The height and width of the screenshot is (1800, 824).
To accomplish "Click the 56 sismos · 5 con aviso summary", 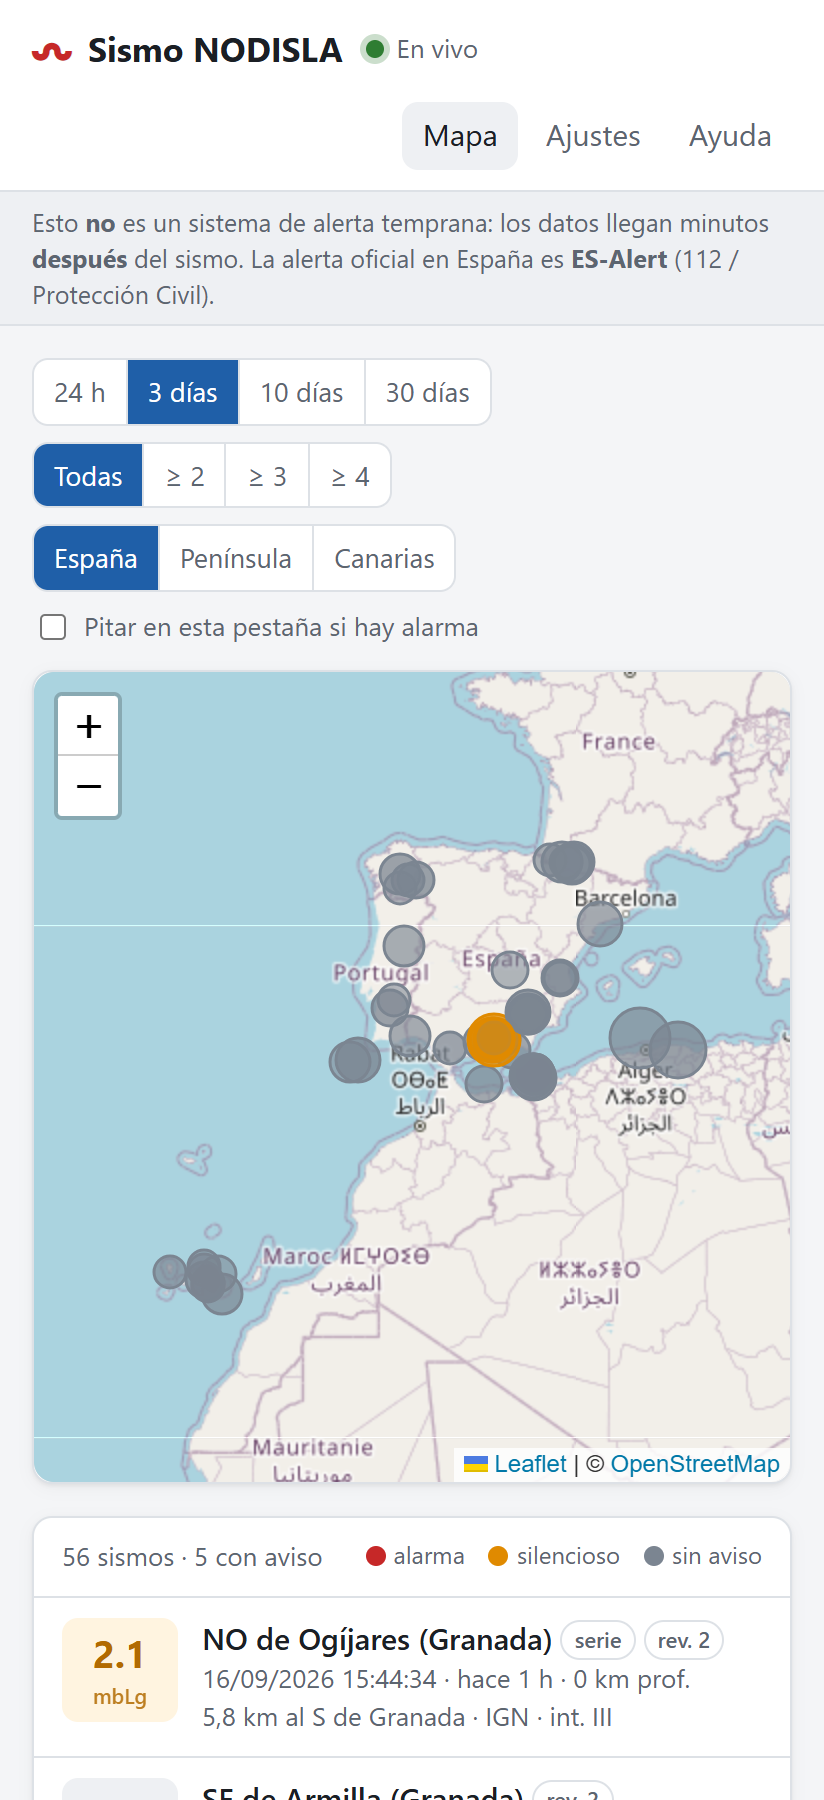I will [192, 1557].
